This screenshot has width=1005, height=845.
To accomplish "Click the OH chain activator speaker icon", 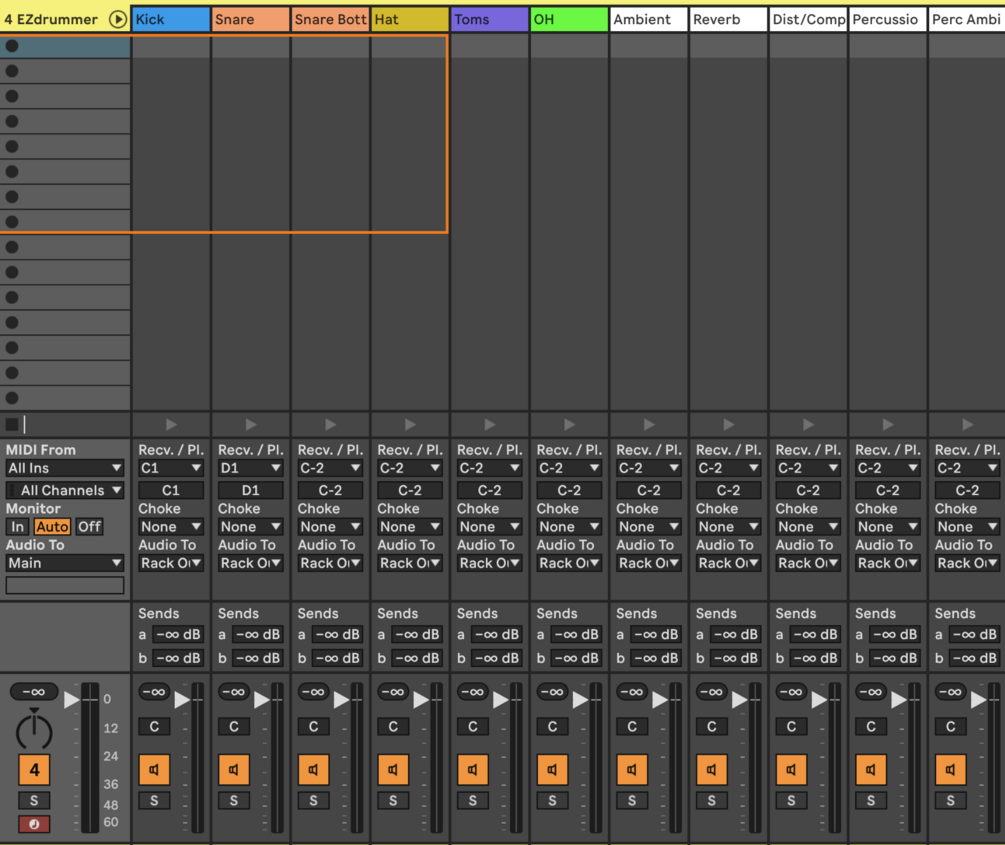I will click(552, 769).
